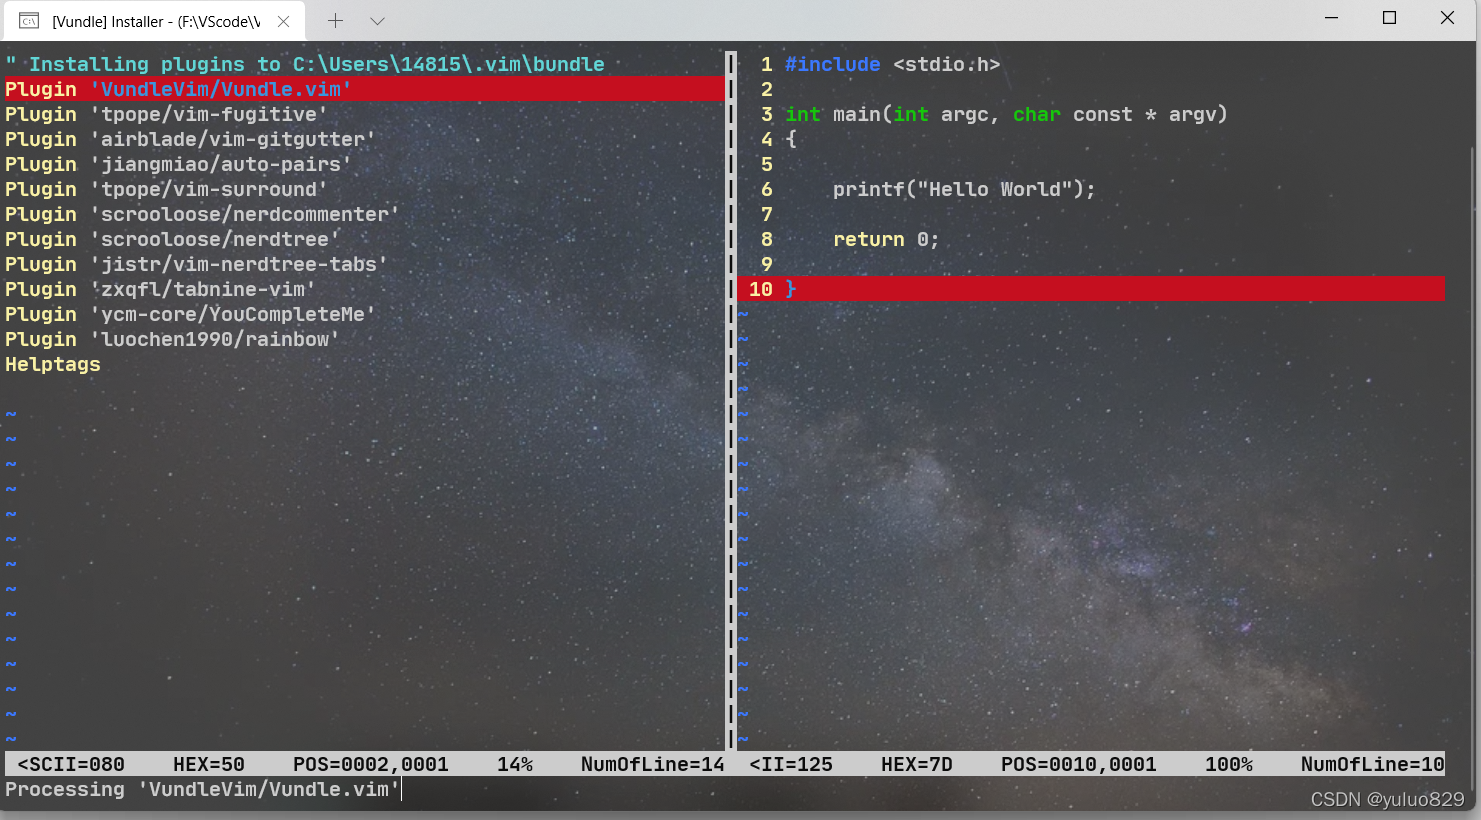Click the printf("Hello World") line
Image resolution: width=1481 pixels, height=820 pixels.
point(964,189)
